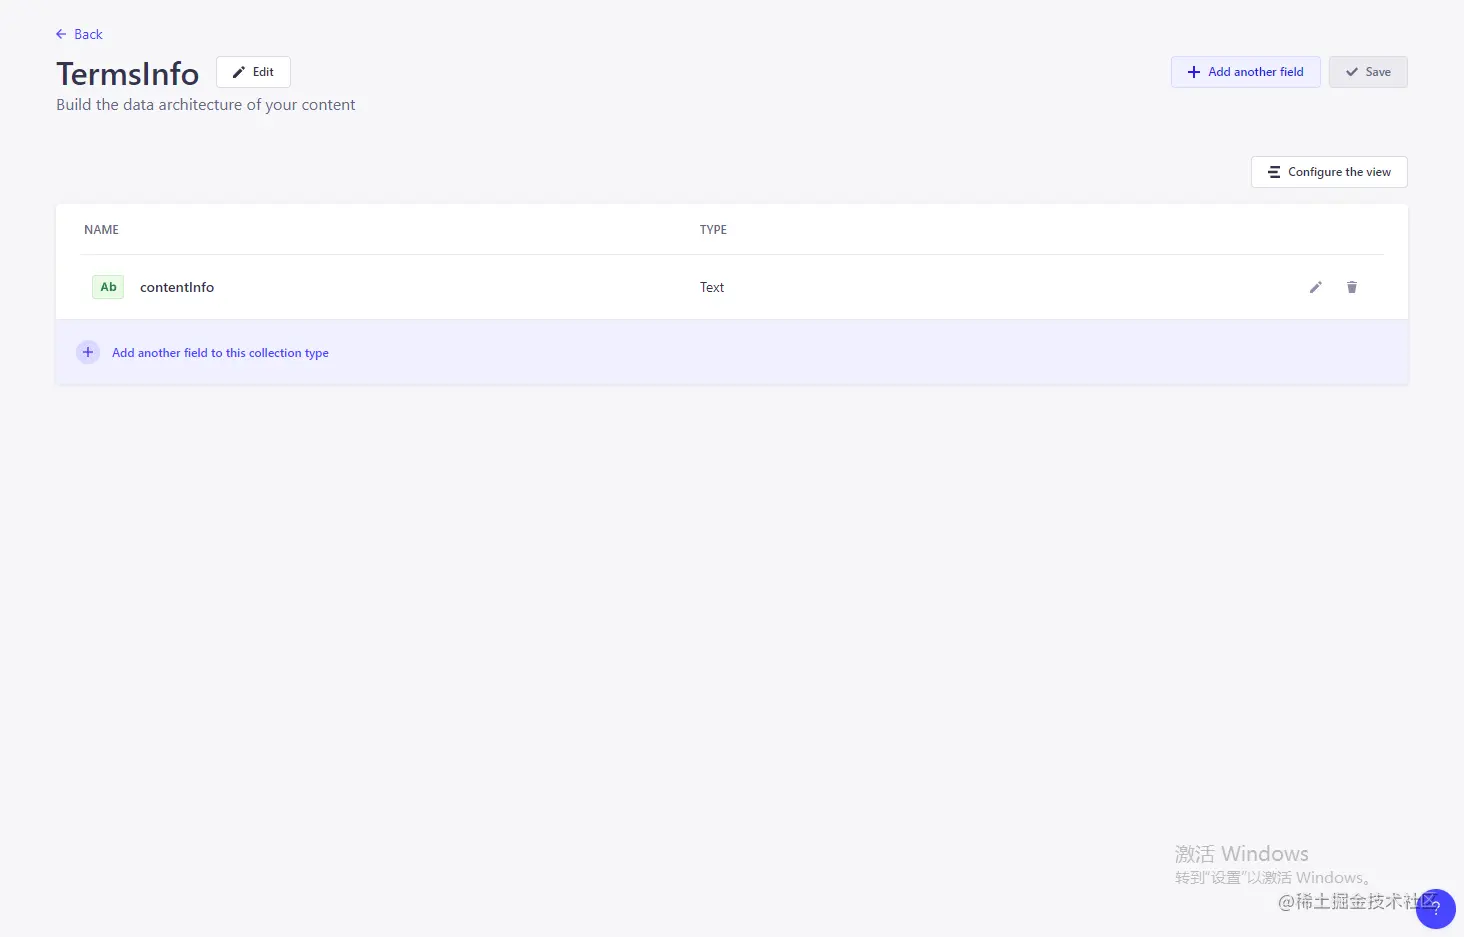Open the help question mark button

[x=1436, y=909]
